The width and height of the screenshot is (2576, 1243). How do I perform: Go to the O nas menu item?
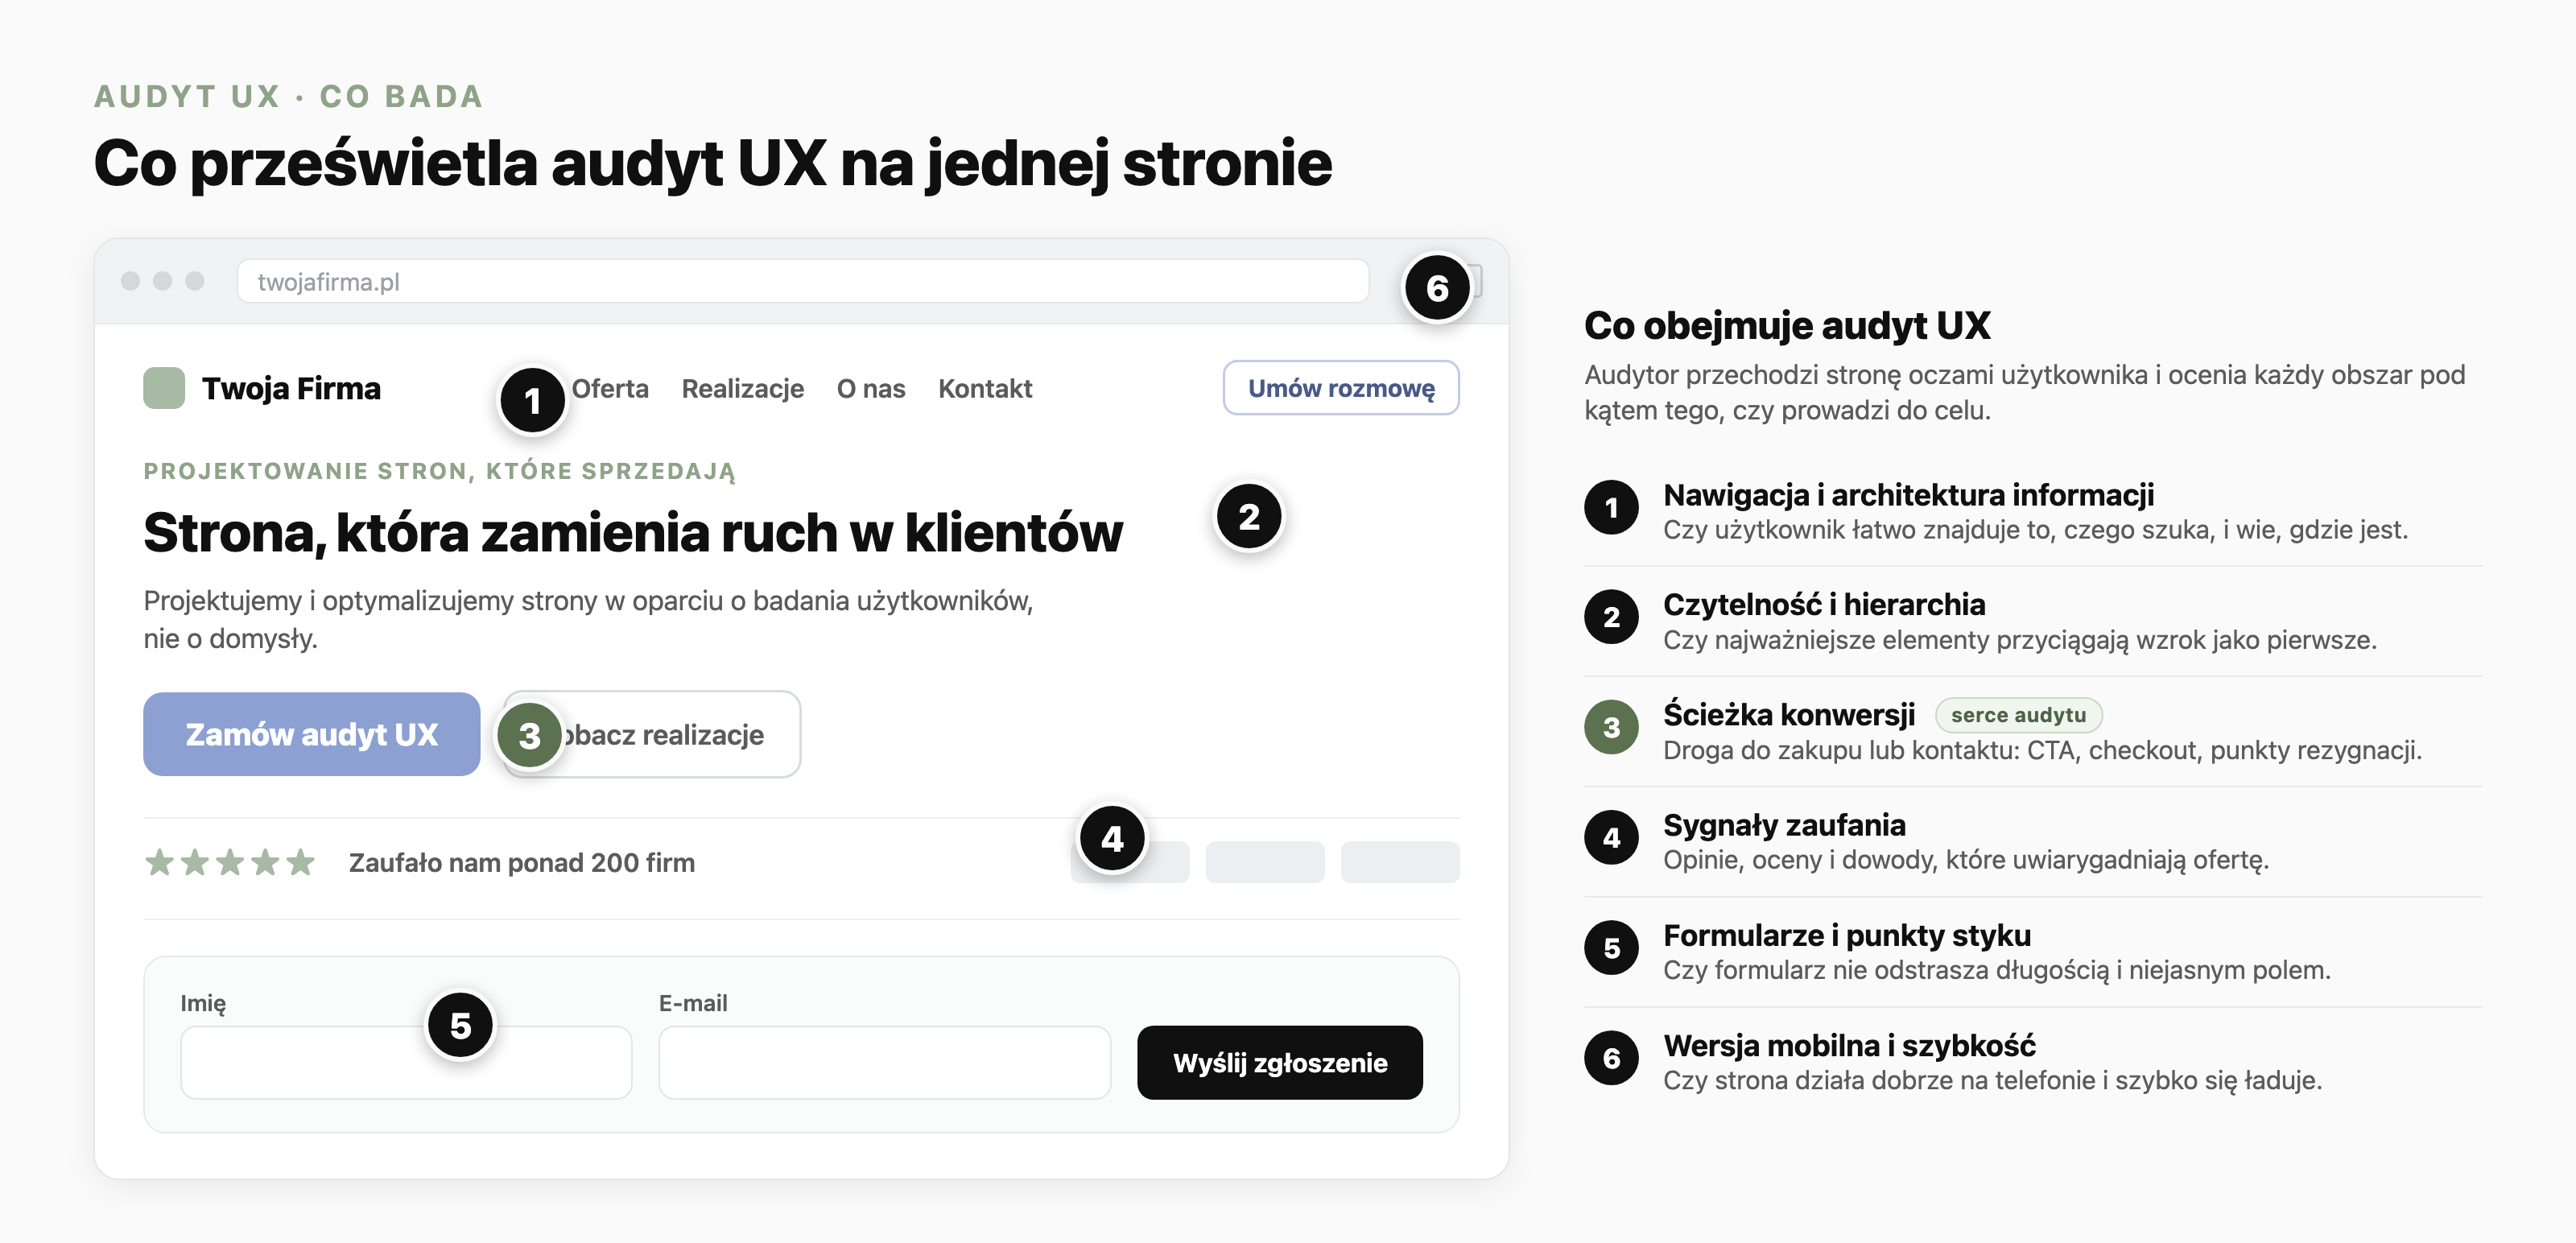point(871,388)
